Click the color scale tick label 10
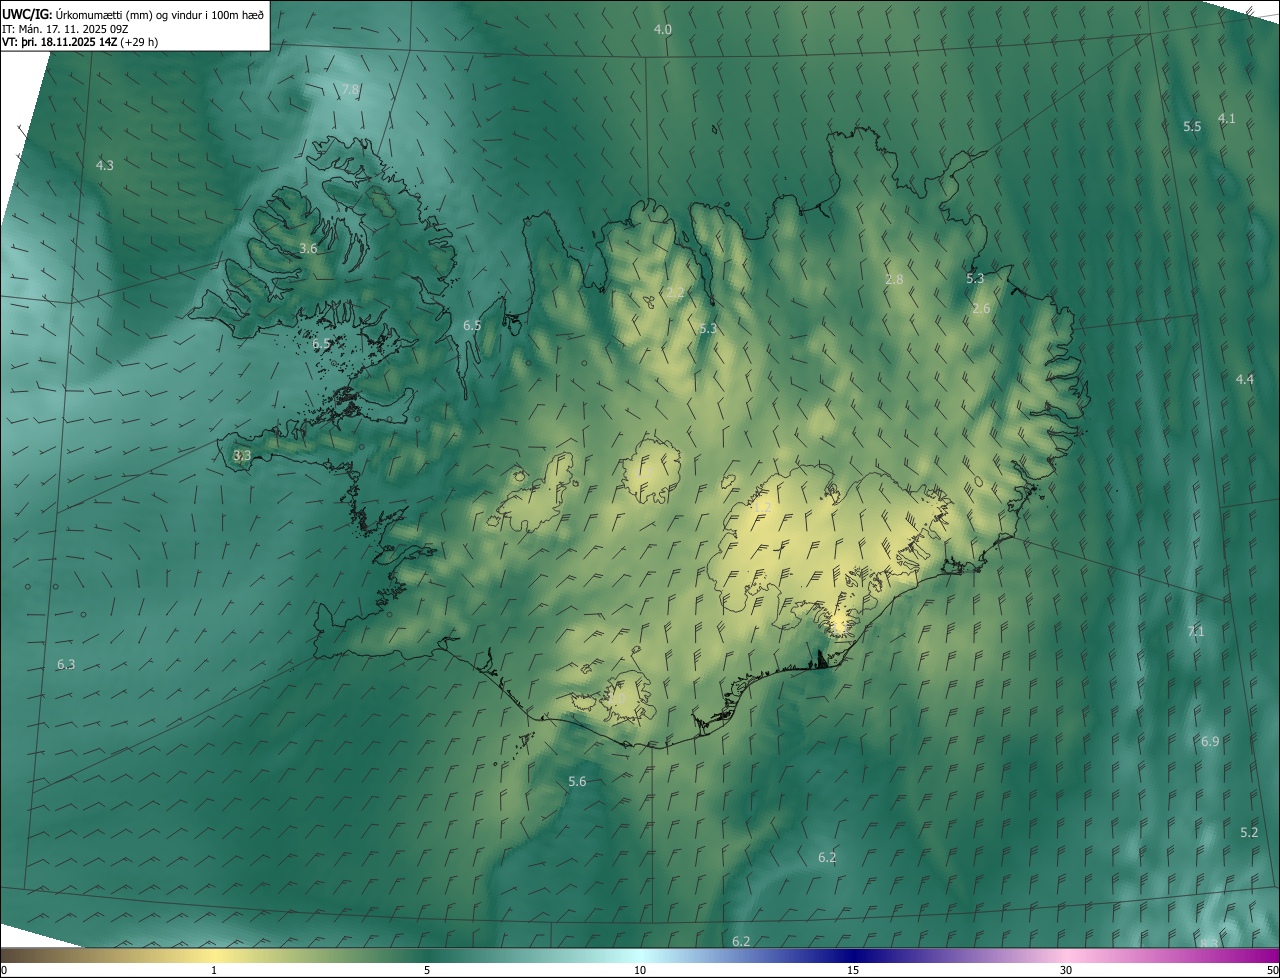Viewport: 1280px width, 978px height. [640, 971]
